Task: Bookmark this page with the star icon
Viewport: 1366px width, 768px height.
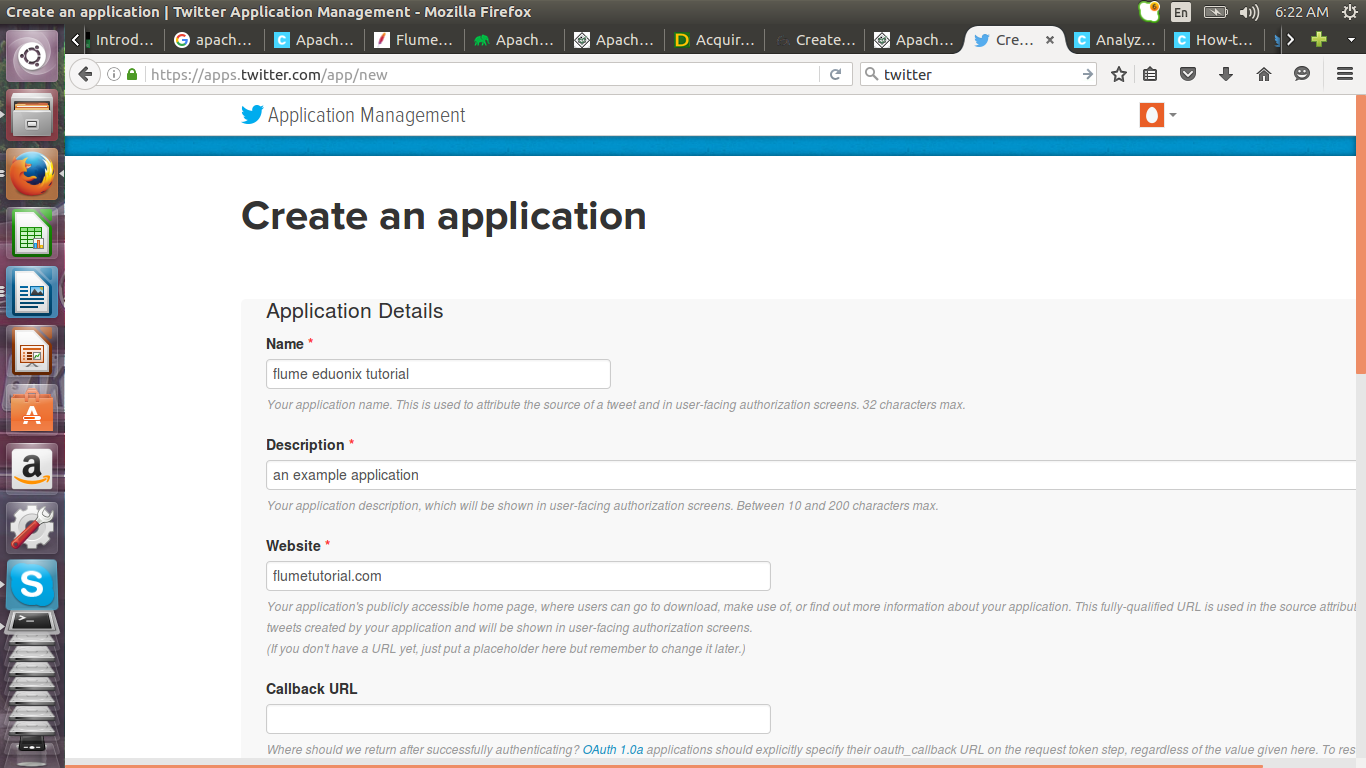Action: 1119,74
